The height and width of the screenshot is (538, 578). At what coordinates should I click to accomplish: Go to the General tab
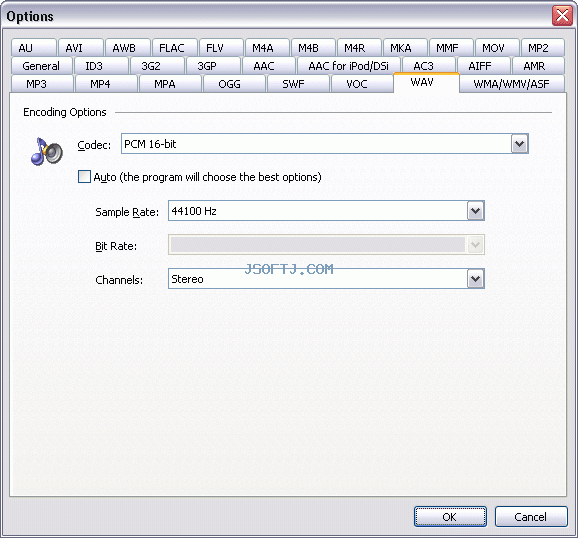[42, 66]
